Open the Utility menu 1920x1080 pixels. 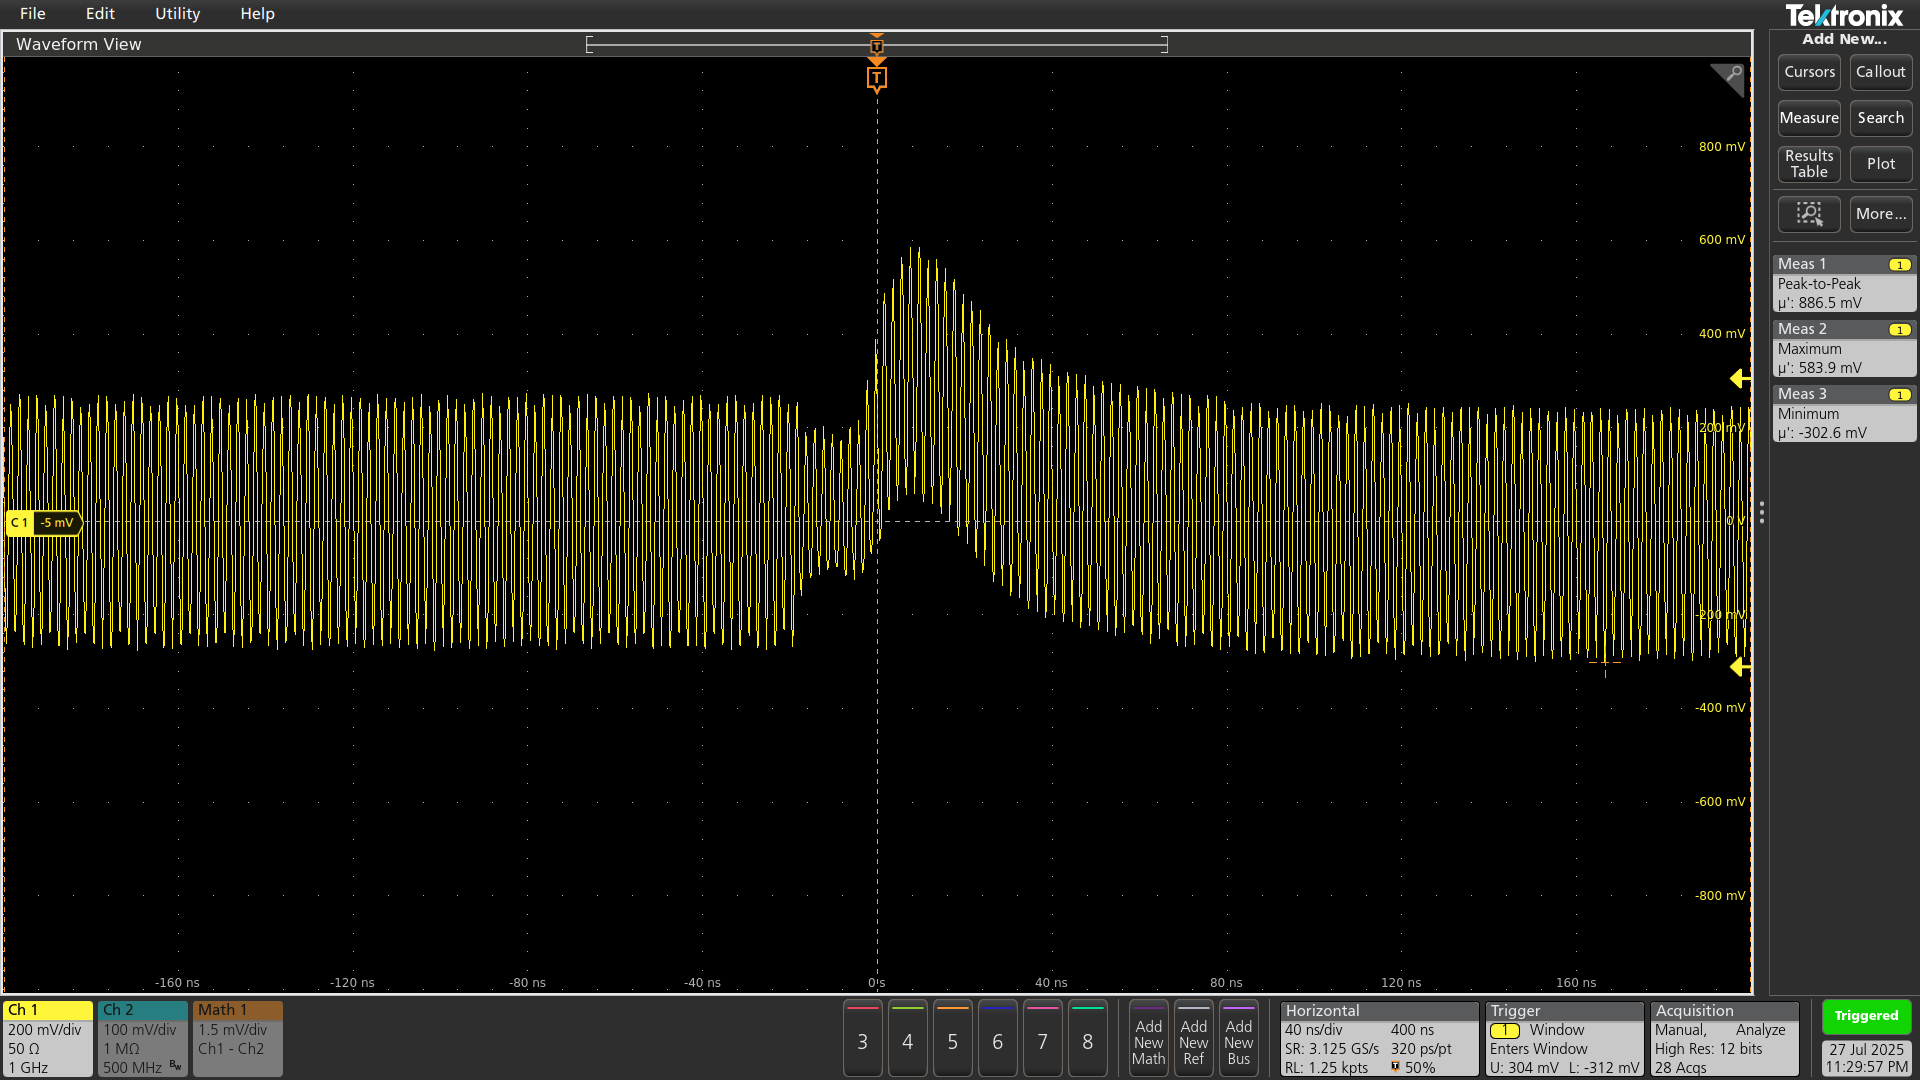point(177,13)
